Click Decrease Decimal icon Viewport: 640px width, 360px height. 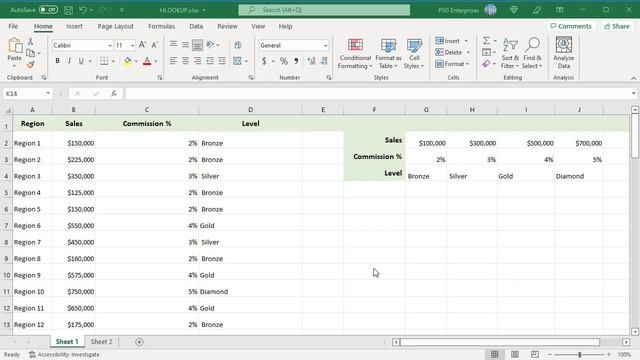[324, 61]
